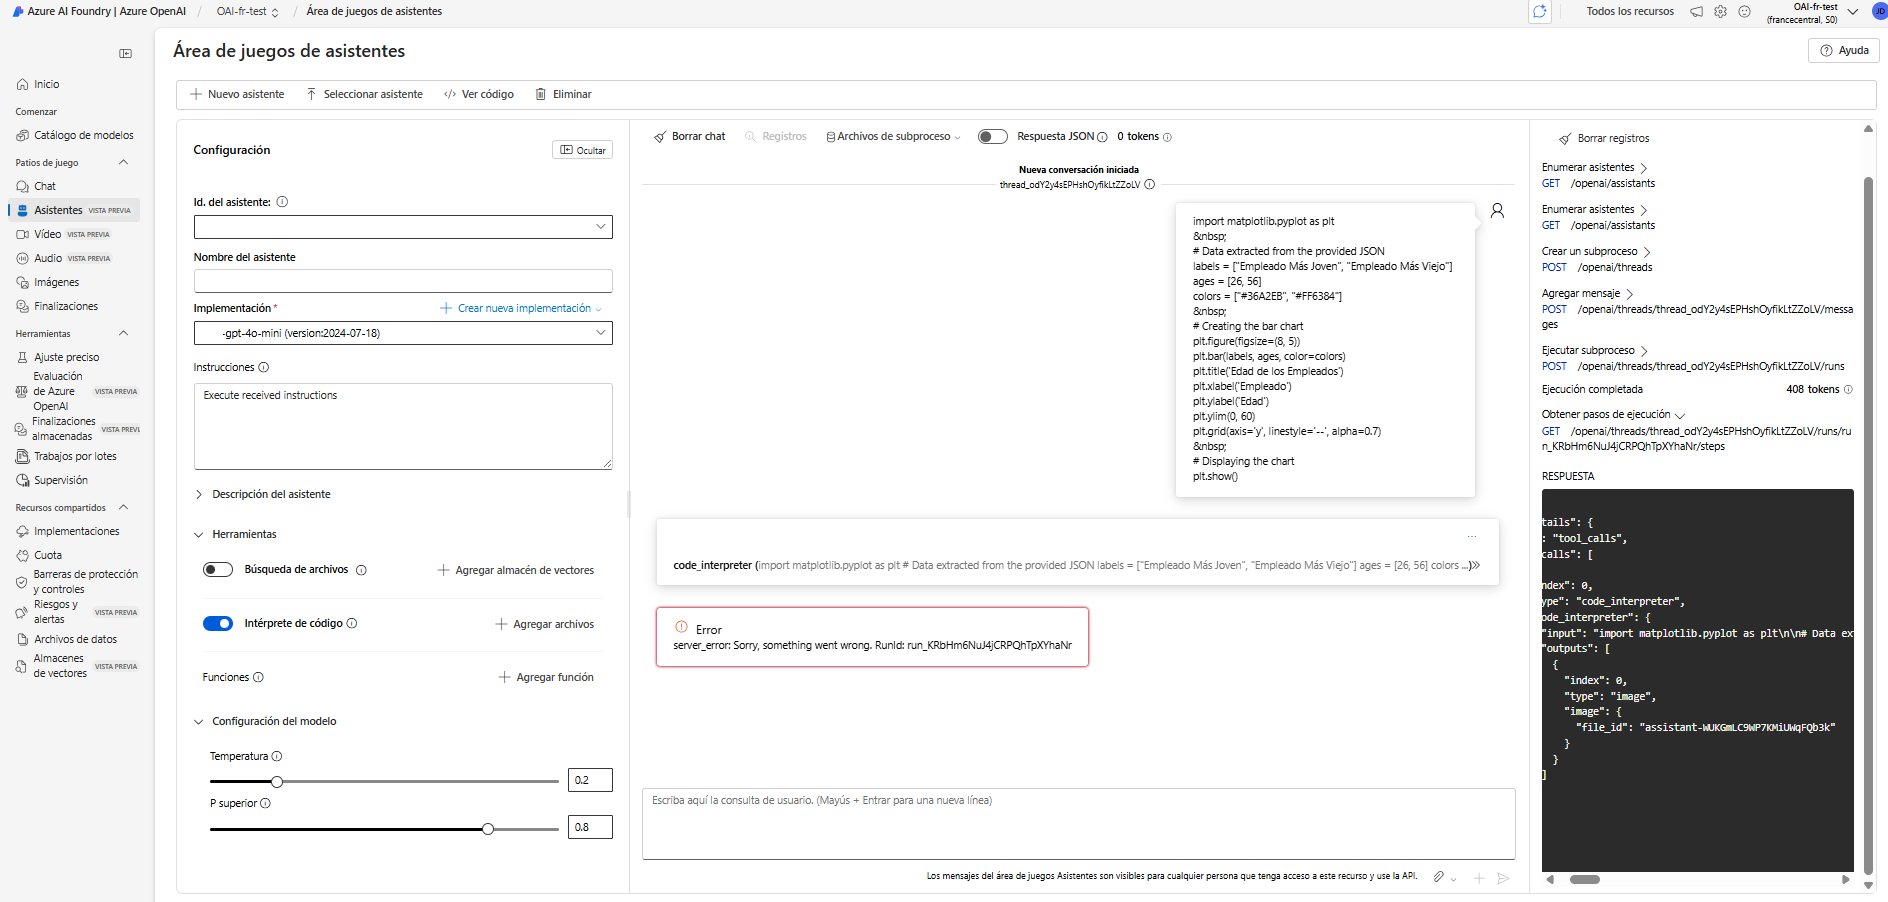Give feedback via the smiley icon
Screen dimensions: 1888x902
1745,12
